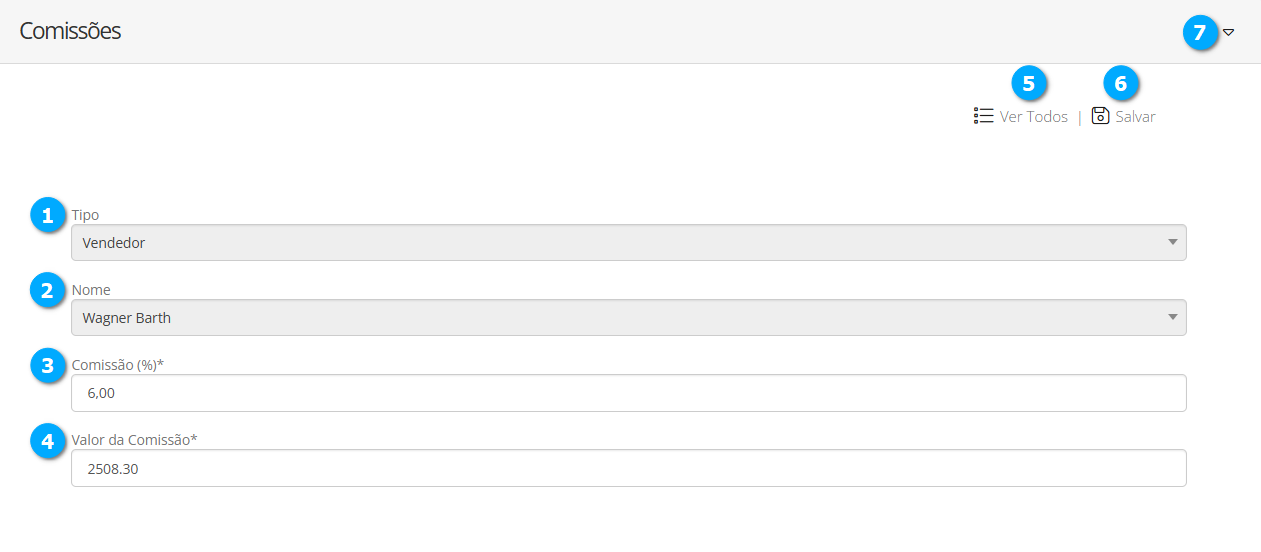Open the Tipo dropdown arrow

(1172, 242)
